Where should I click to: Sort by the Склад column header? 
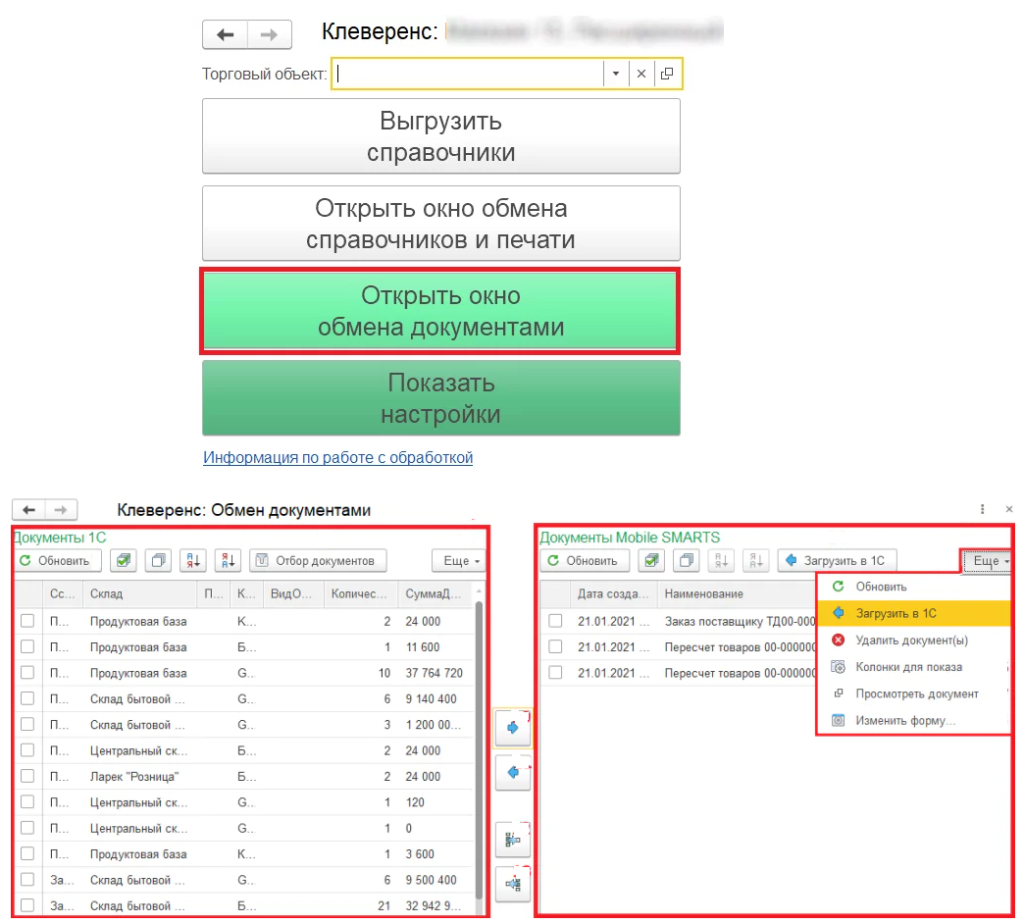pos(140,594)
